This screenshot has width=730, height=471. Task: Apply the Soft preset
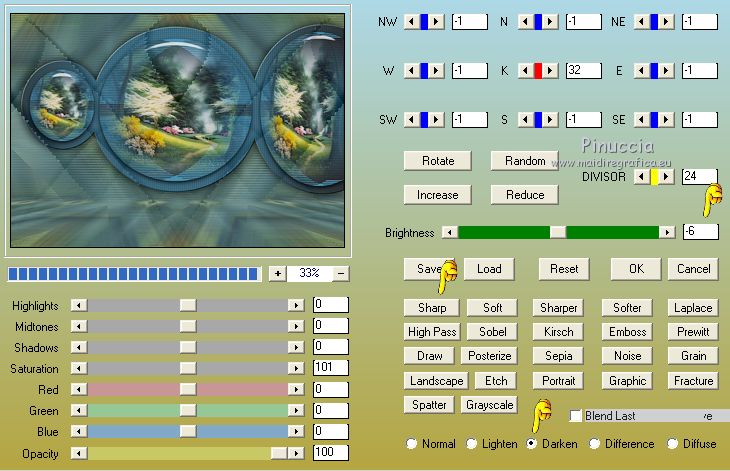click(x=492, y=308)
